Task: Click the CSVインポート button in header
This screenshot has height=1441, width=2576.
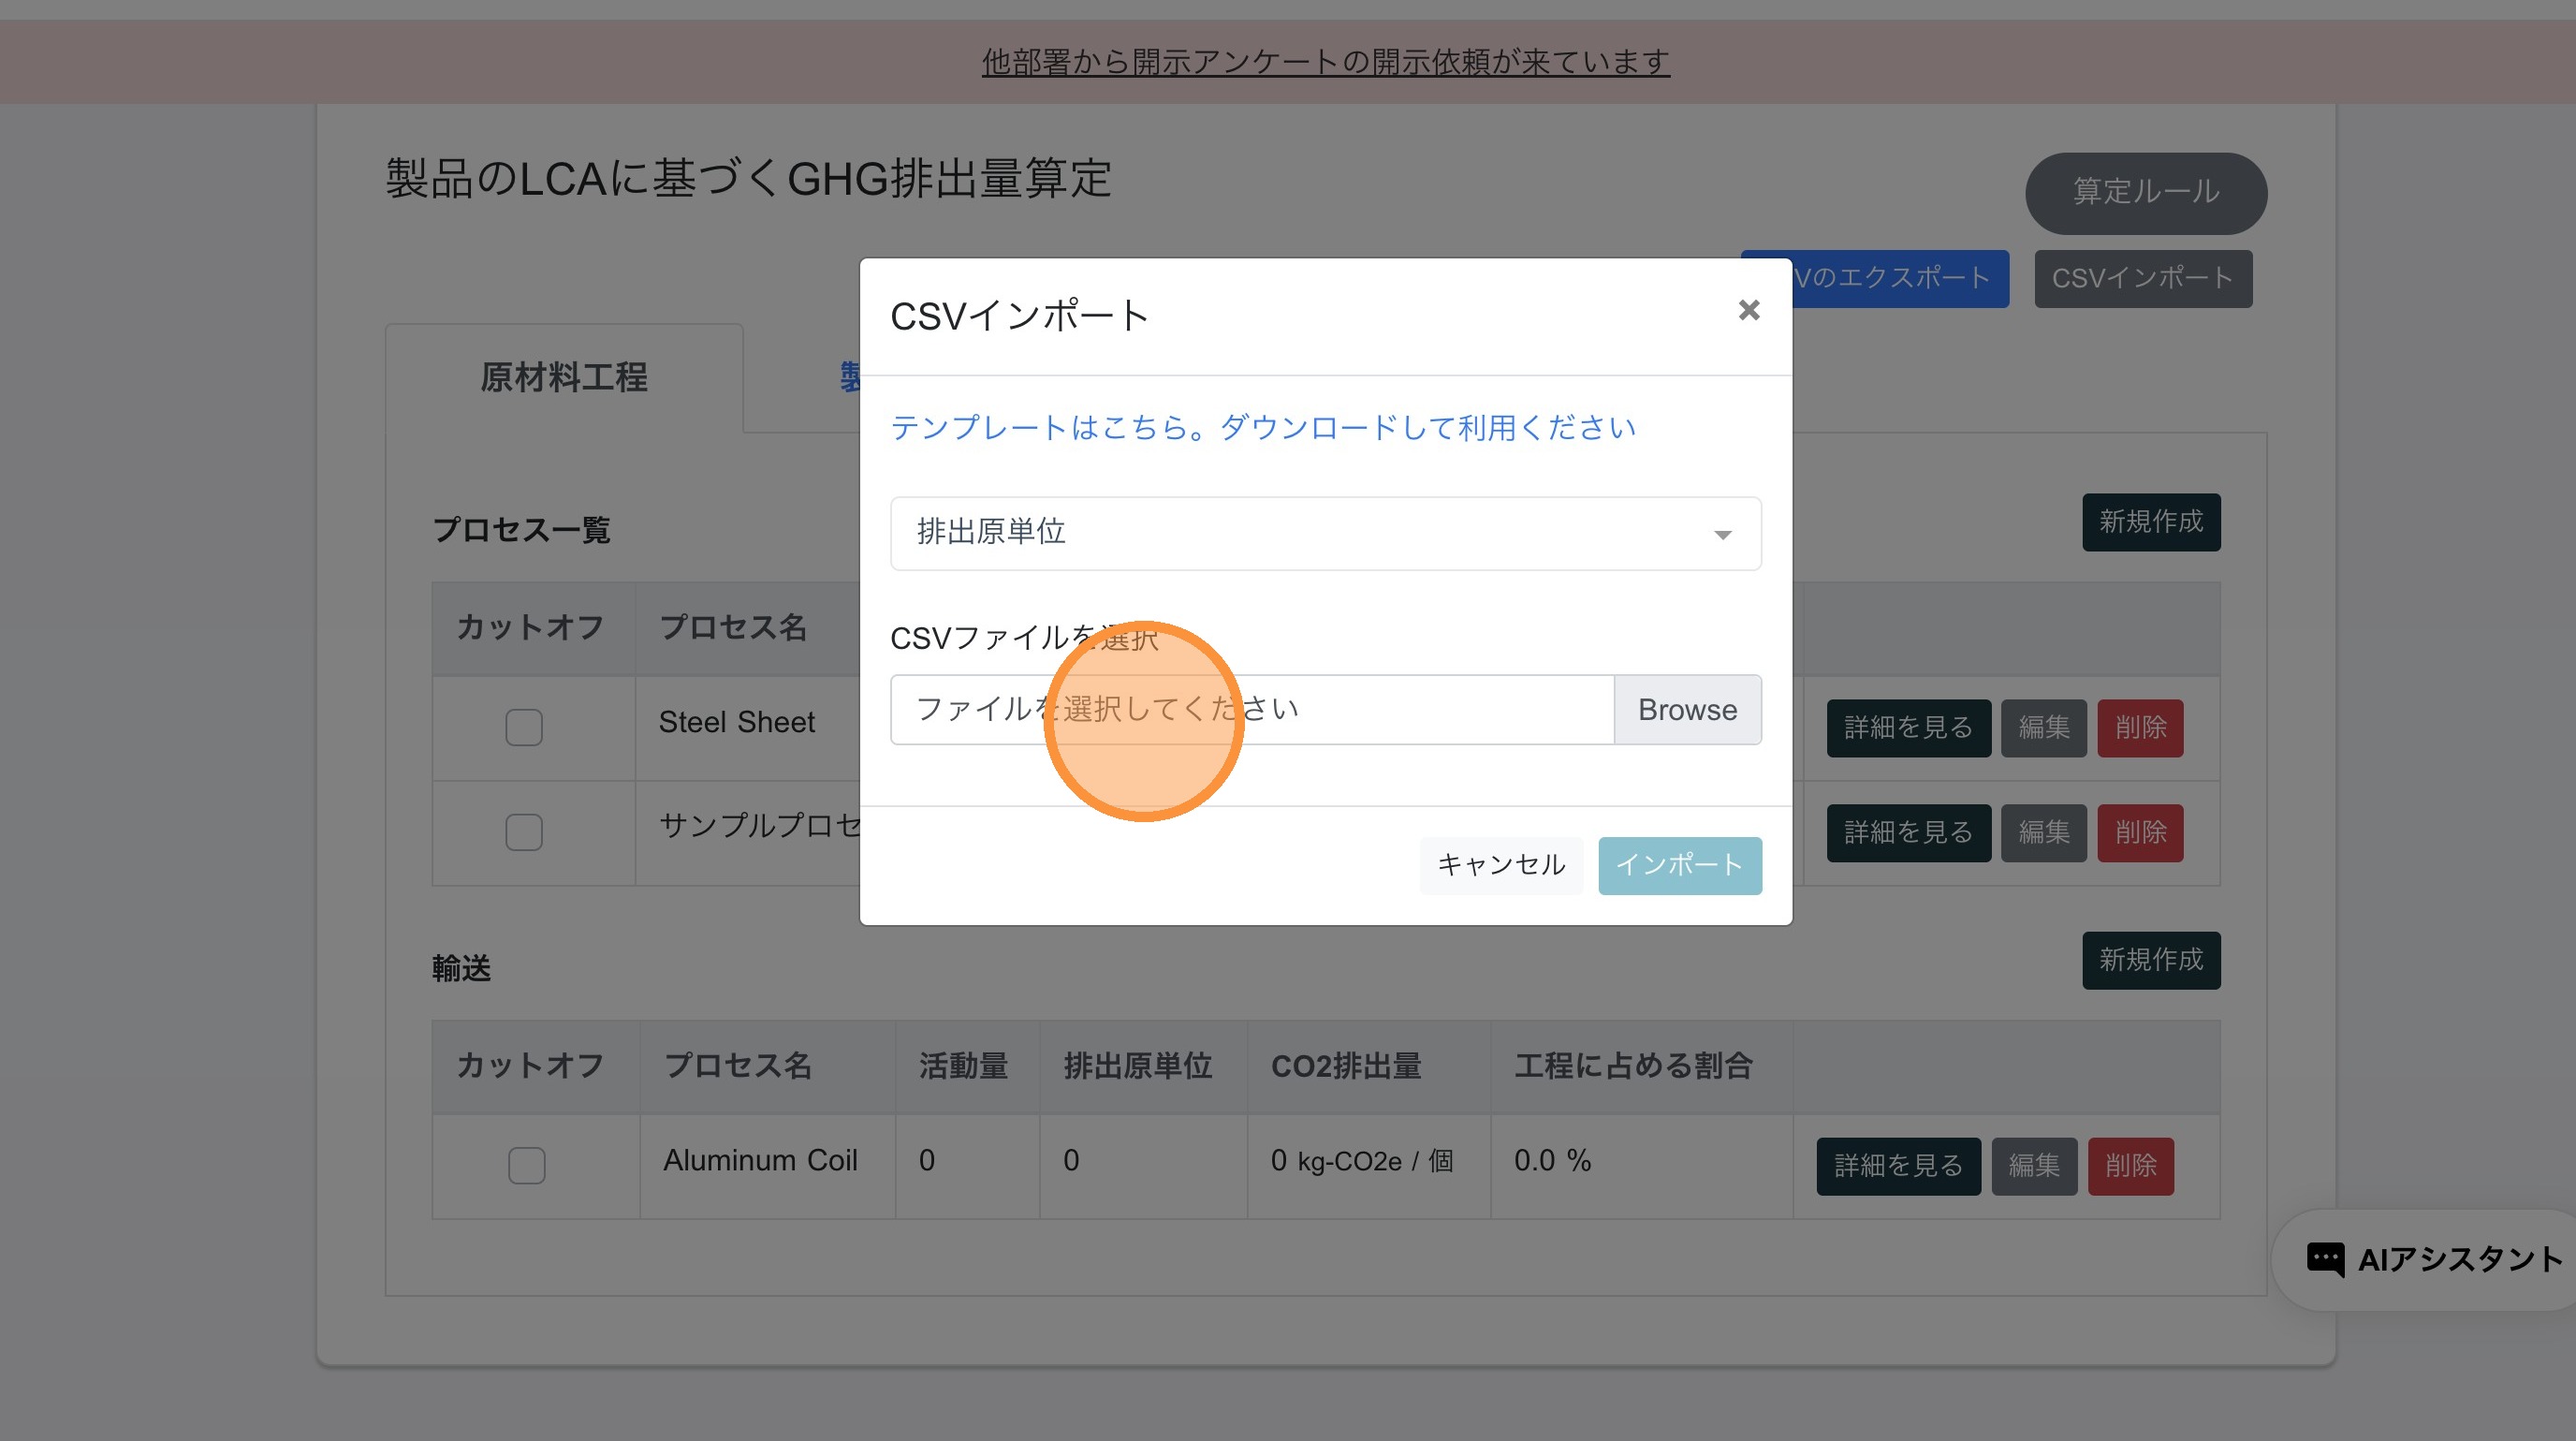Action: (x=2142, y=278)
